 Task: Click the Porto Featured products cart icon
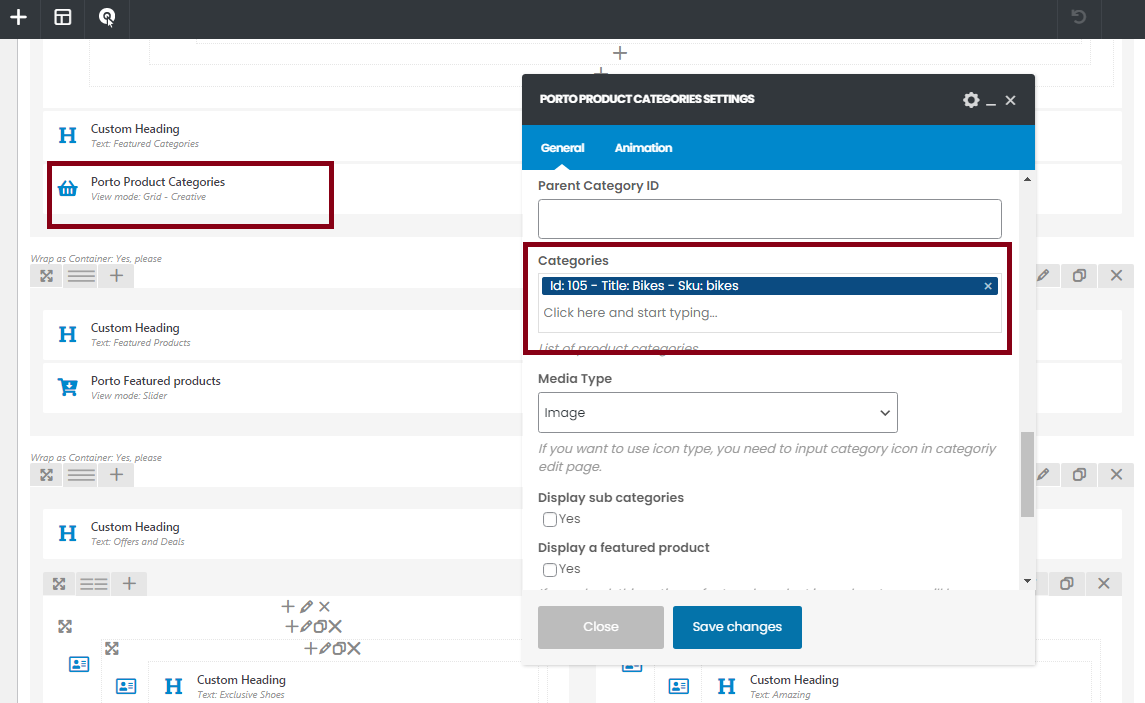click(x=67, y=387)
